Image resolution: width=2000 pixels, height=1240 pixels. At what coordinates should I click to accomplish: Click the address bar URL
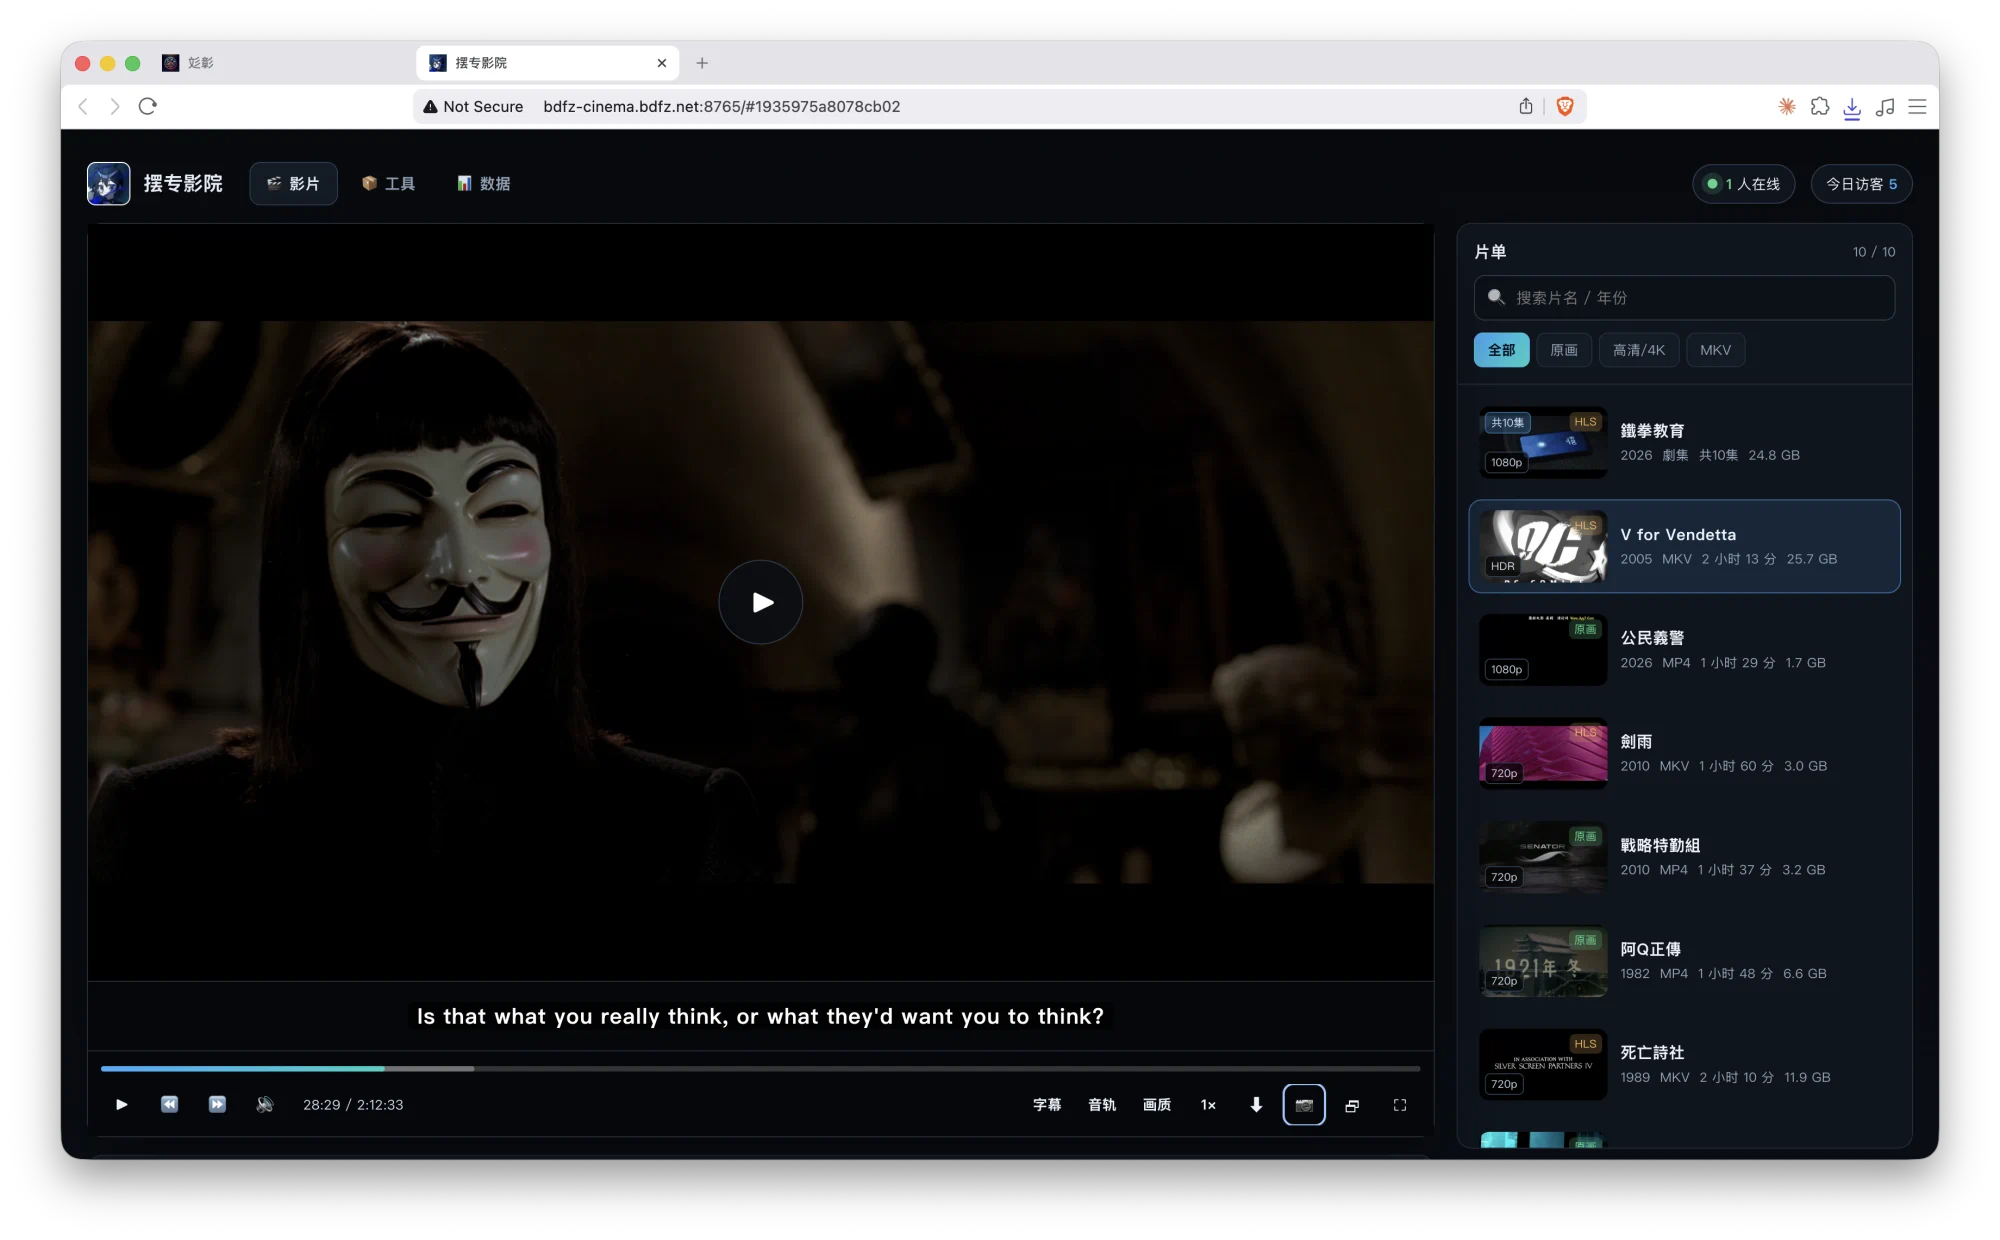(x=722, y=107)
